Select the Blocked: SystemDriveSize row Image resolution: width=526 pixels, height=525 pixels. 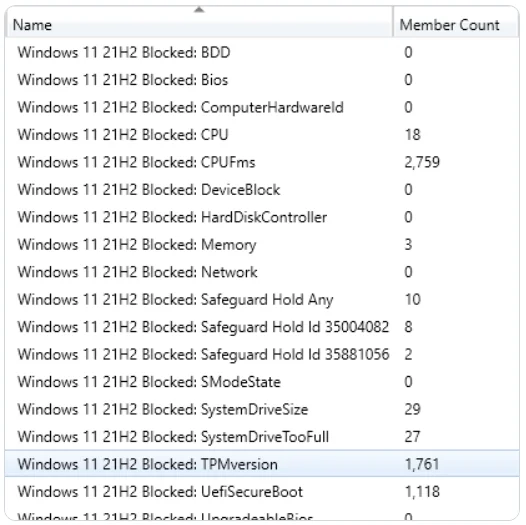coord(262,410)
